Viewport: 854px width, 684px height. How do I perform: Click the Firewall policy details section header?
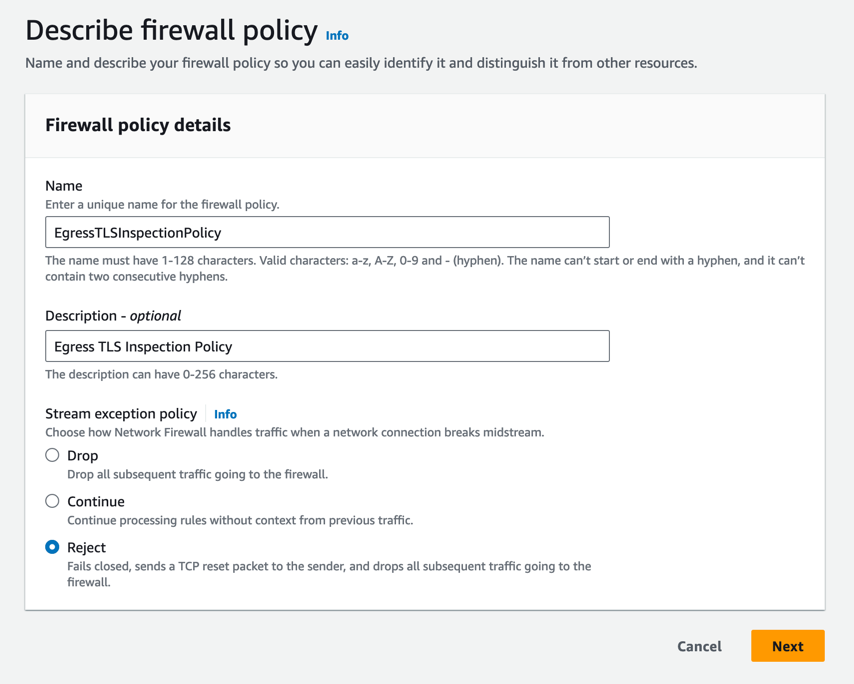click(136, 125)
